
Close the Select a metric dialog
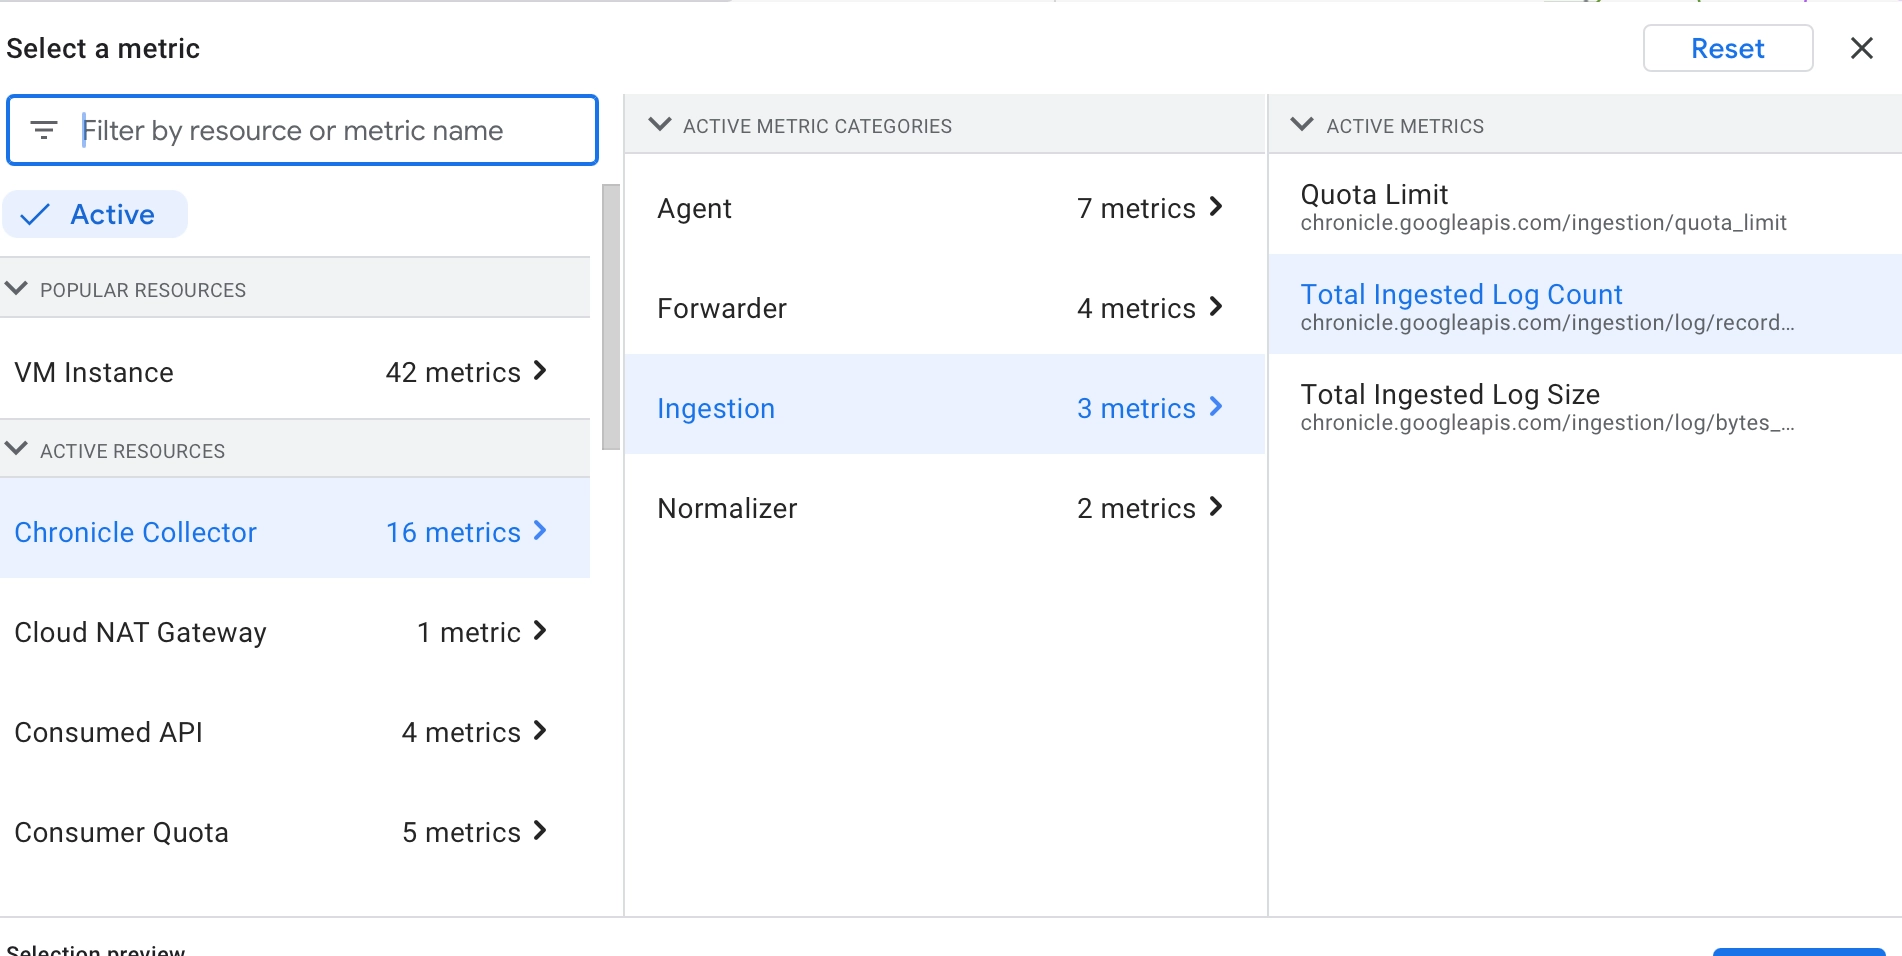point(1862,48)
